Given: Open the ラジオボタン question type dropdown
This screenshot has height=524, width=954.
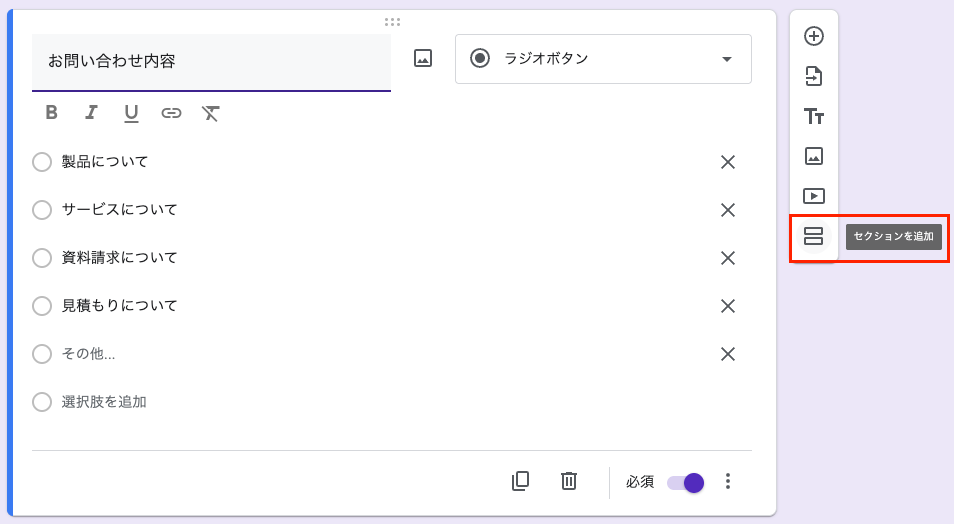Looking at the screenshot, I should click(603, 59).
